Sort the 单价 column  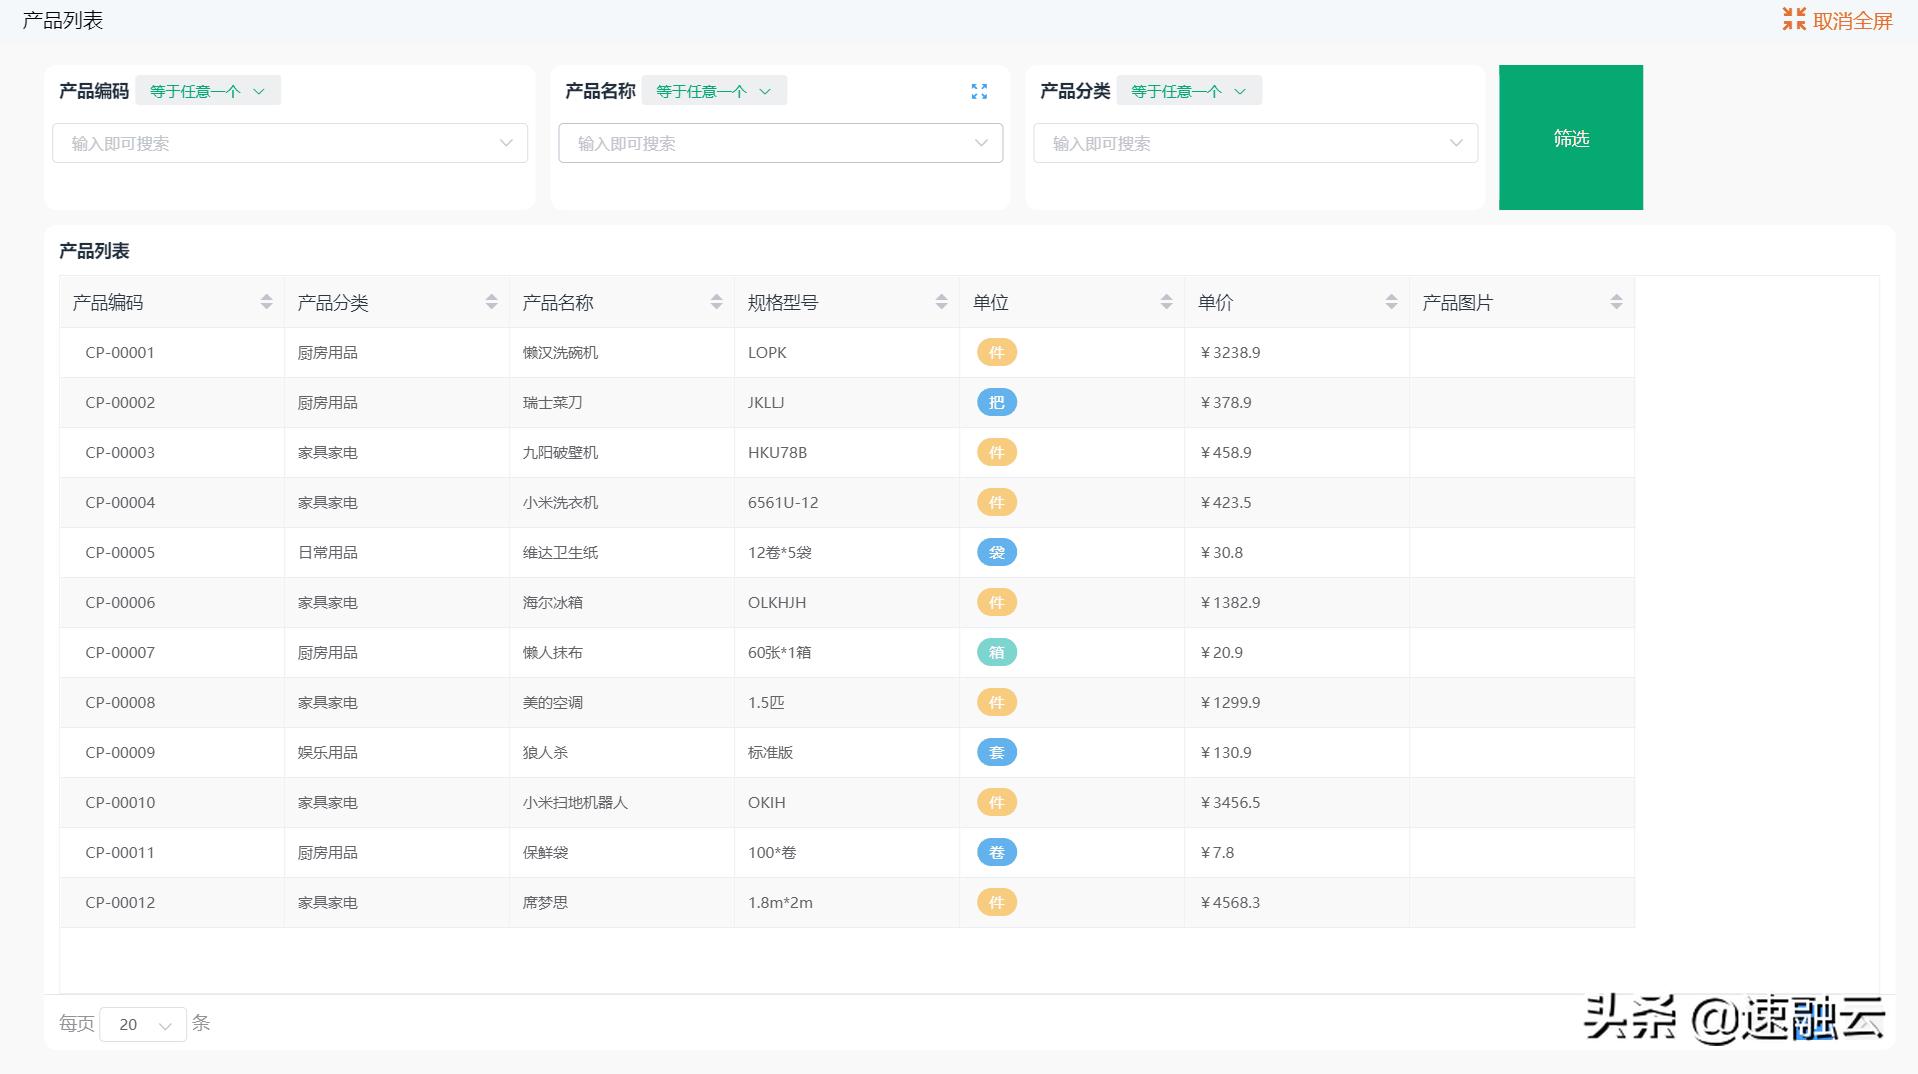[1391, 301]
